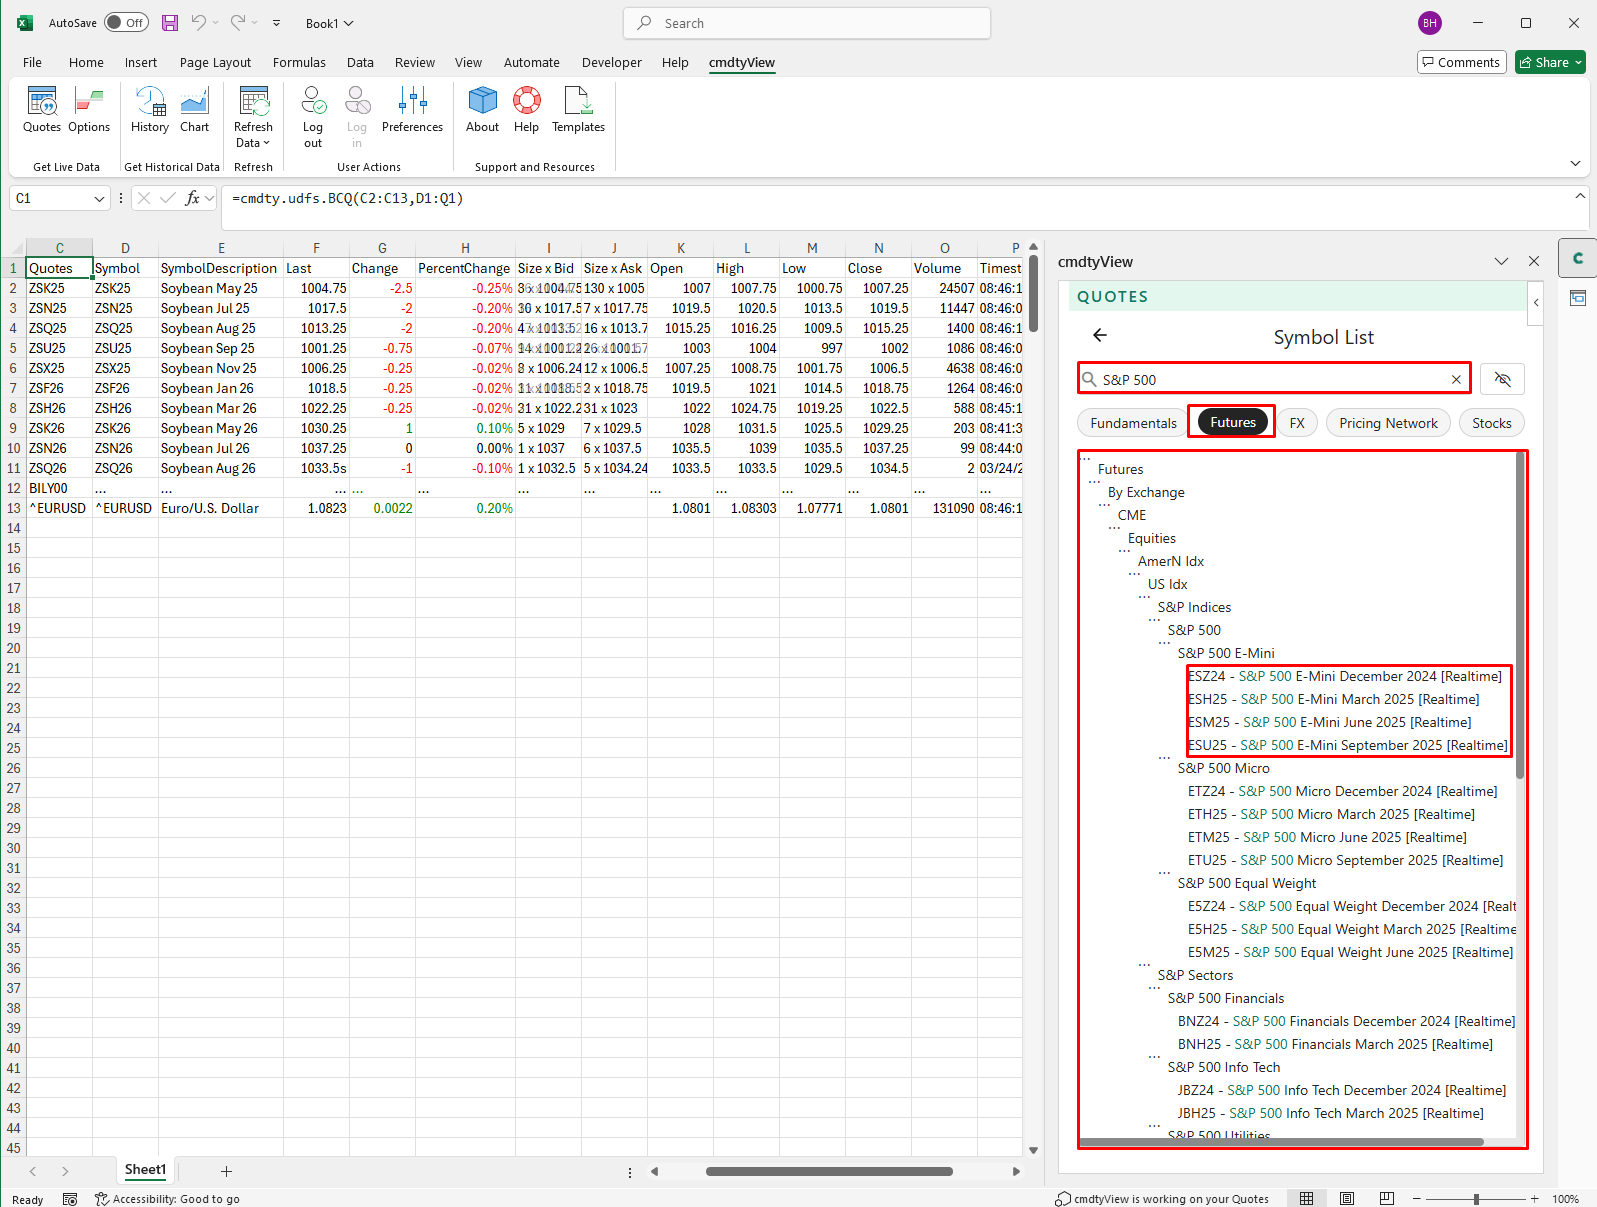Select the Pricing Network filter chip
The image size is (1597, 1207).
coord(1388,423)
